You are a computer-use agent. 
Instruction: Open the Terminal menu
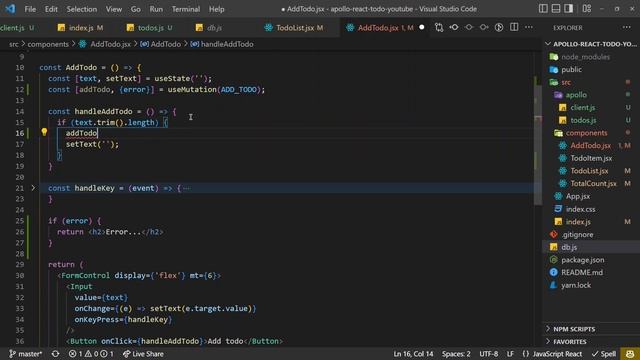click(186, 9)
